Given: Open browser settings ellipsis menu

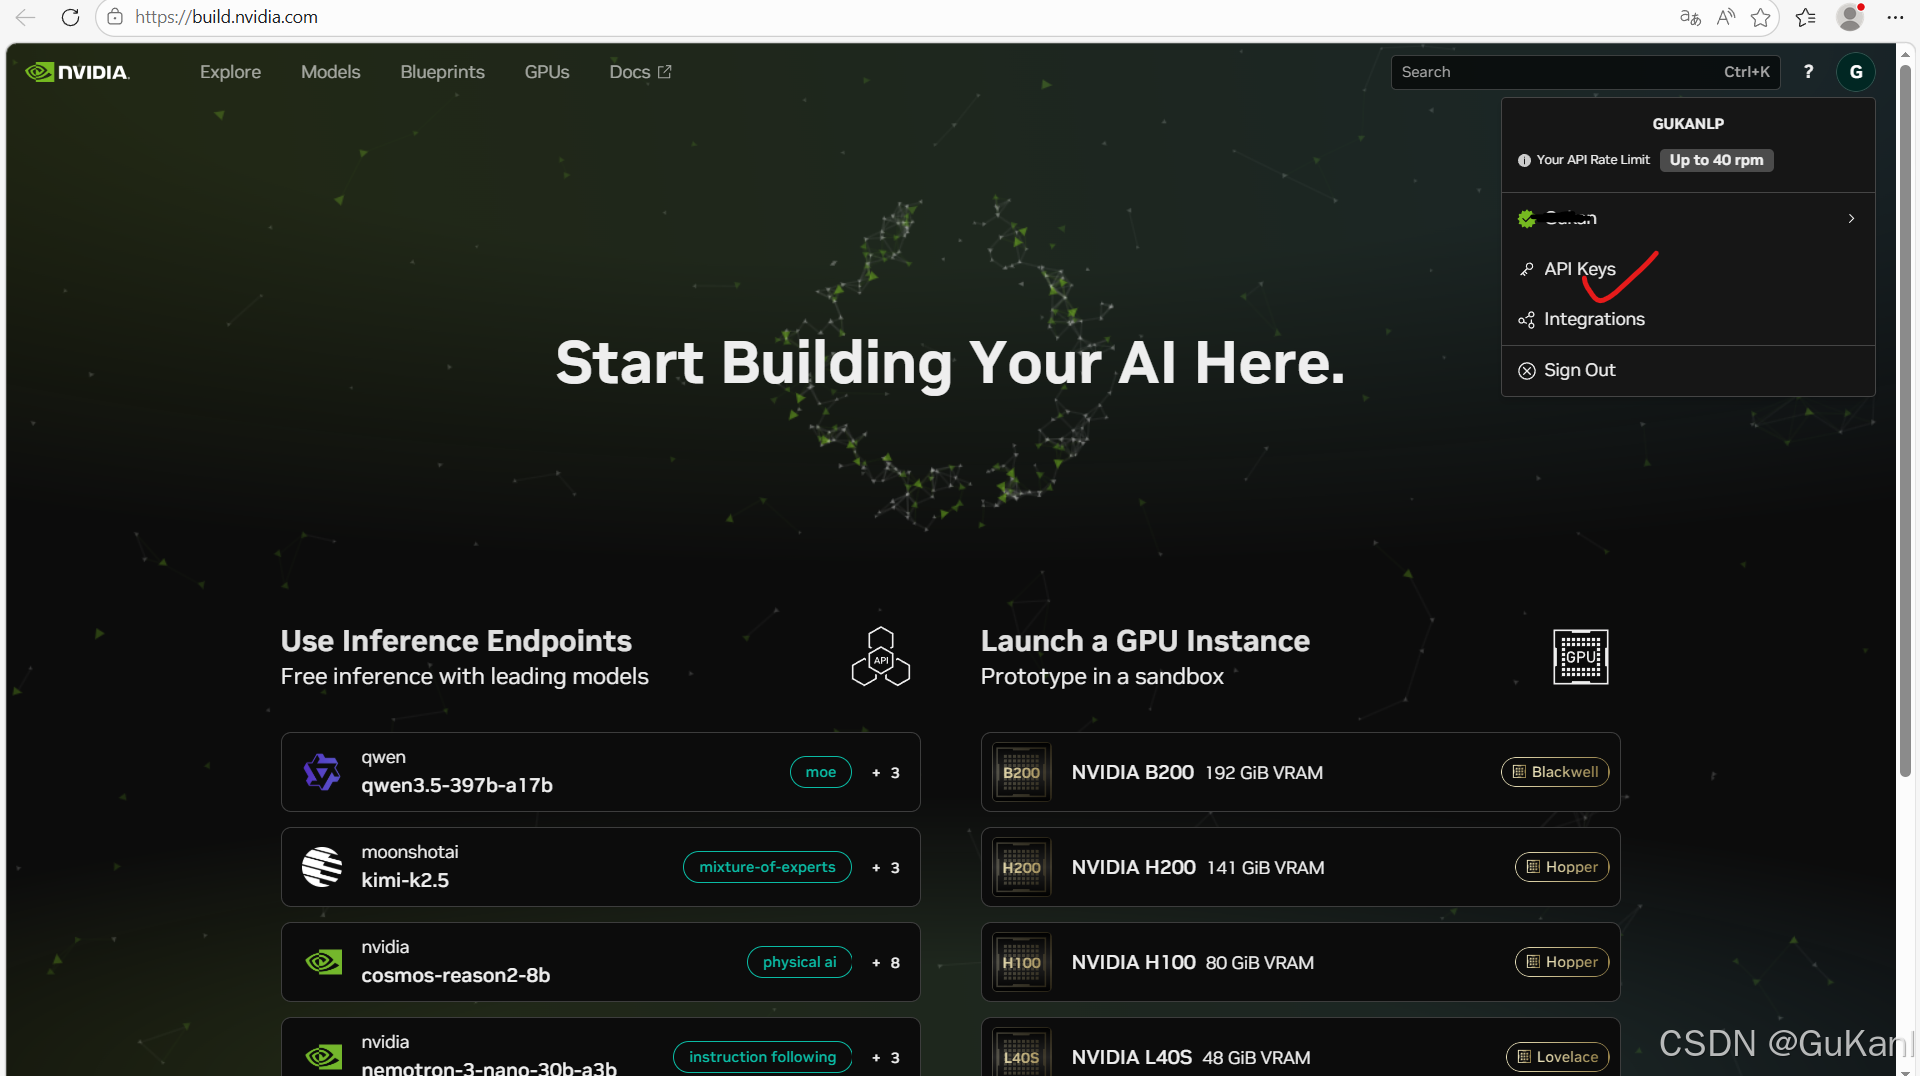Looking at the screenshot, I should click(1895, 17).
